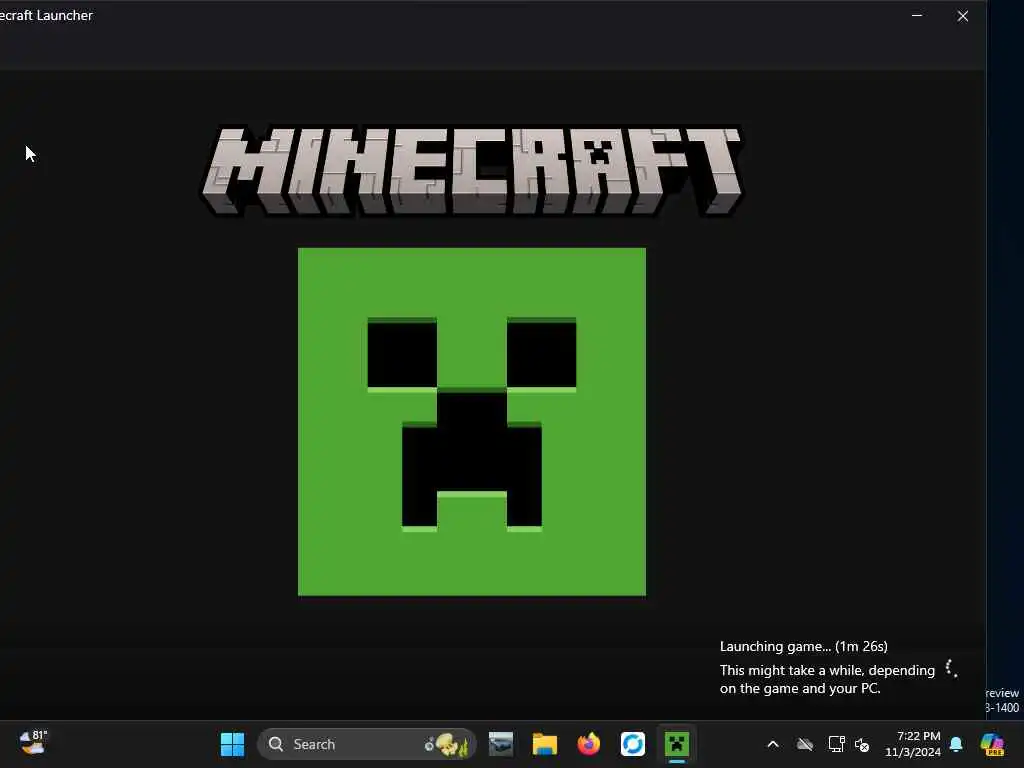This screenshot has height=768, width=1024.
Task: Click 'This might take a while' message
Action: (827, 679)
